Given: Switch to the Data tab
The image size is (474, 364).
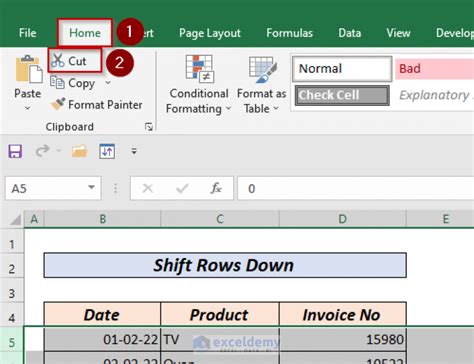Looking at the screenshot, I should (349, 33).
